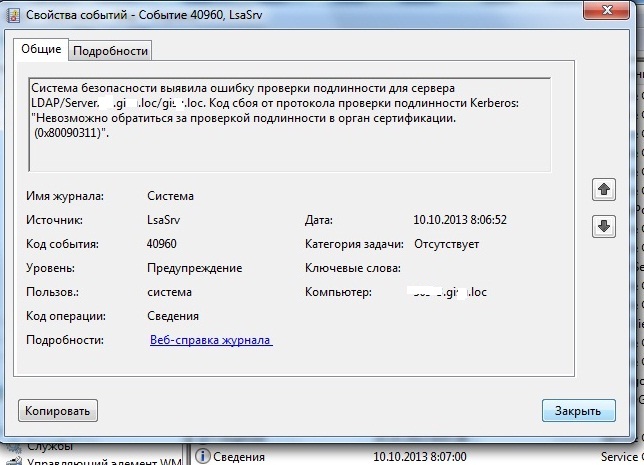Click the Закрыть button

(x=578, y=411)
